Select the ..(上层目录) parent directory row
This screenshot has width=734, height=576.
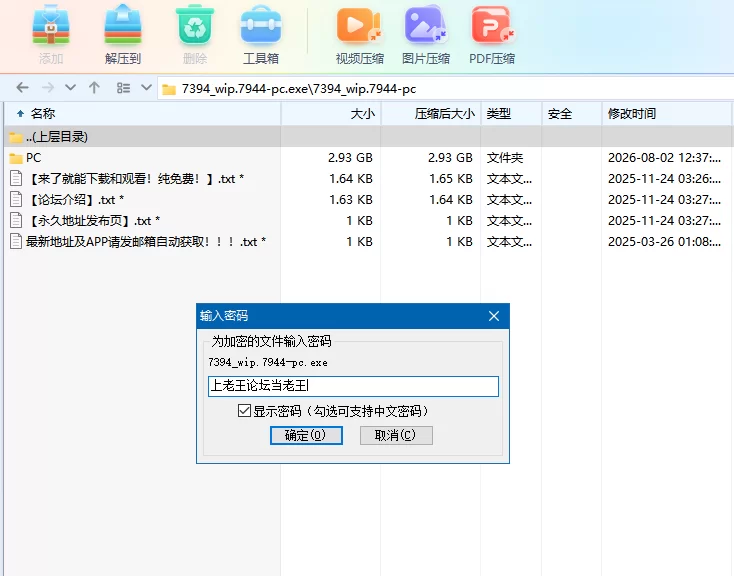(x=367, y=137)
